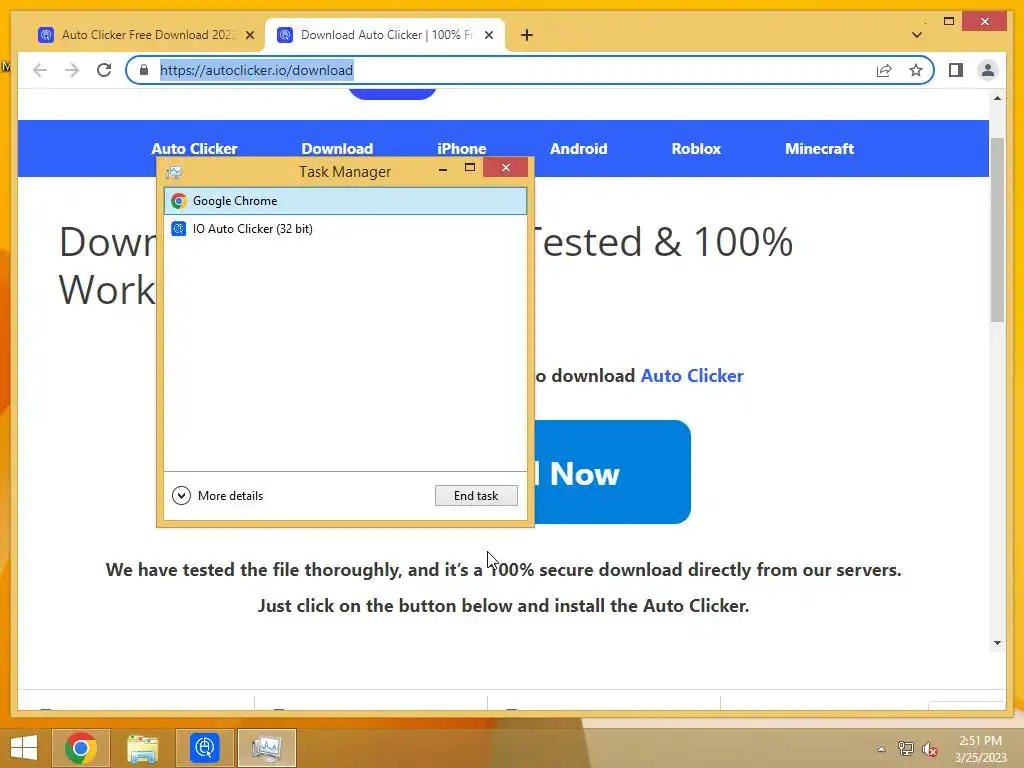The height and width of the screenshot is (768, 1024).
Task: Expand More details in Task Manager
Action: pos(217,496)
